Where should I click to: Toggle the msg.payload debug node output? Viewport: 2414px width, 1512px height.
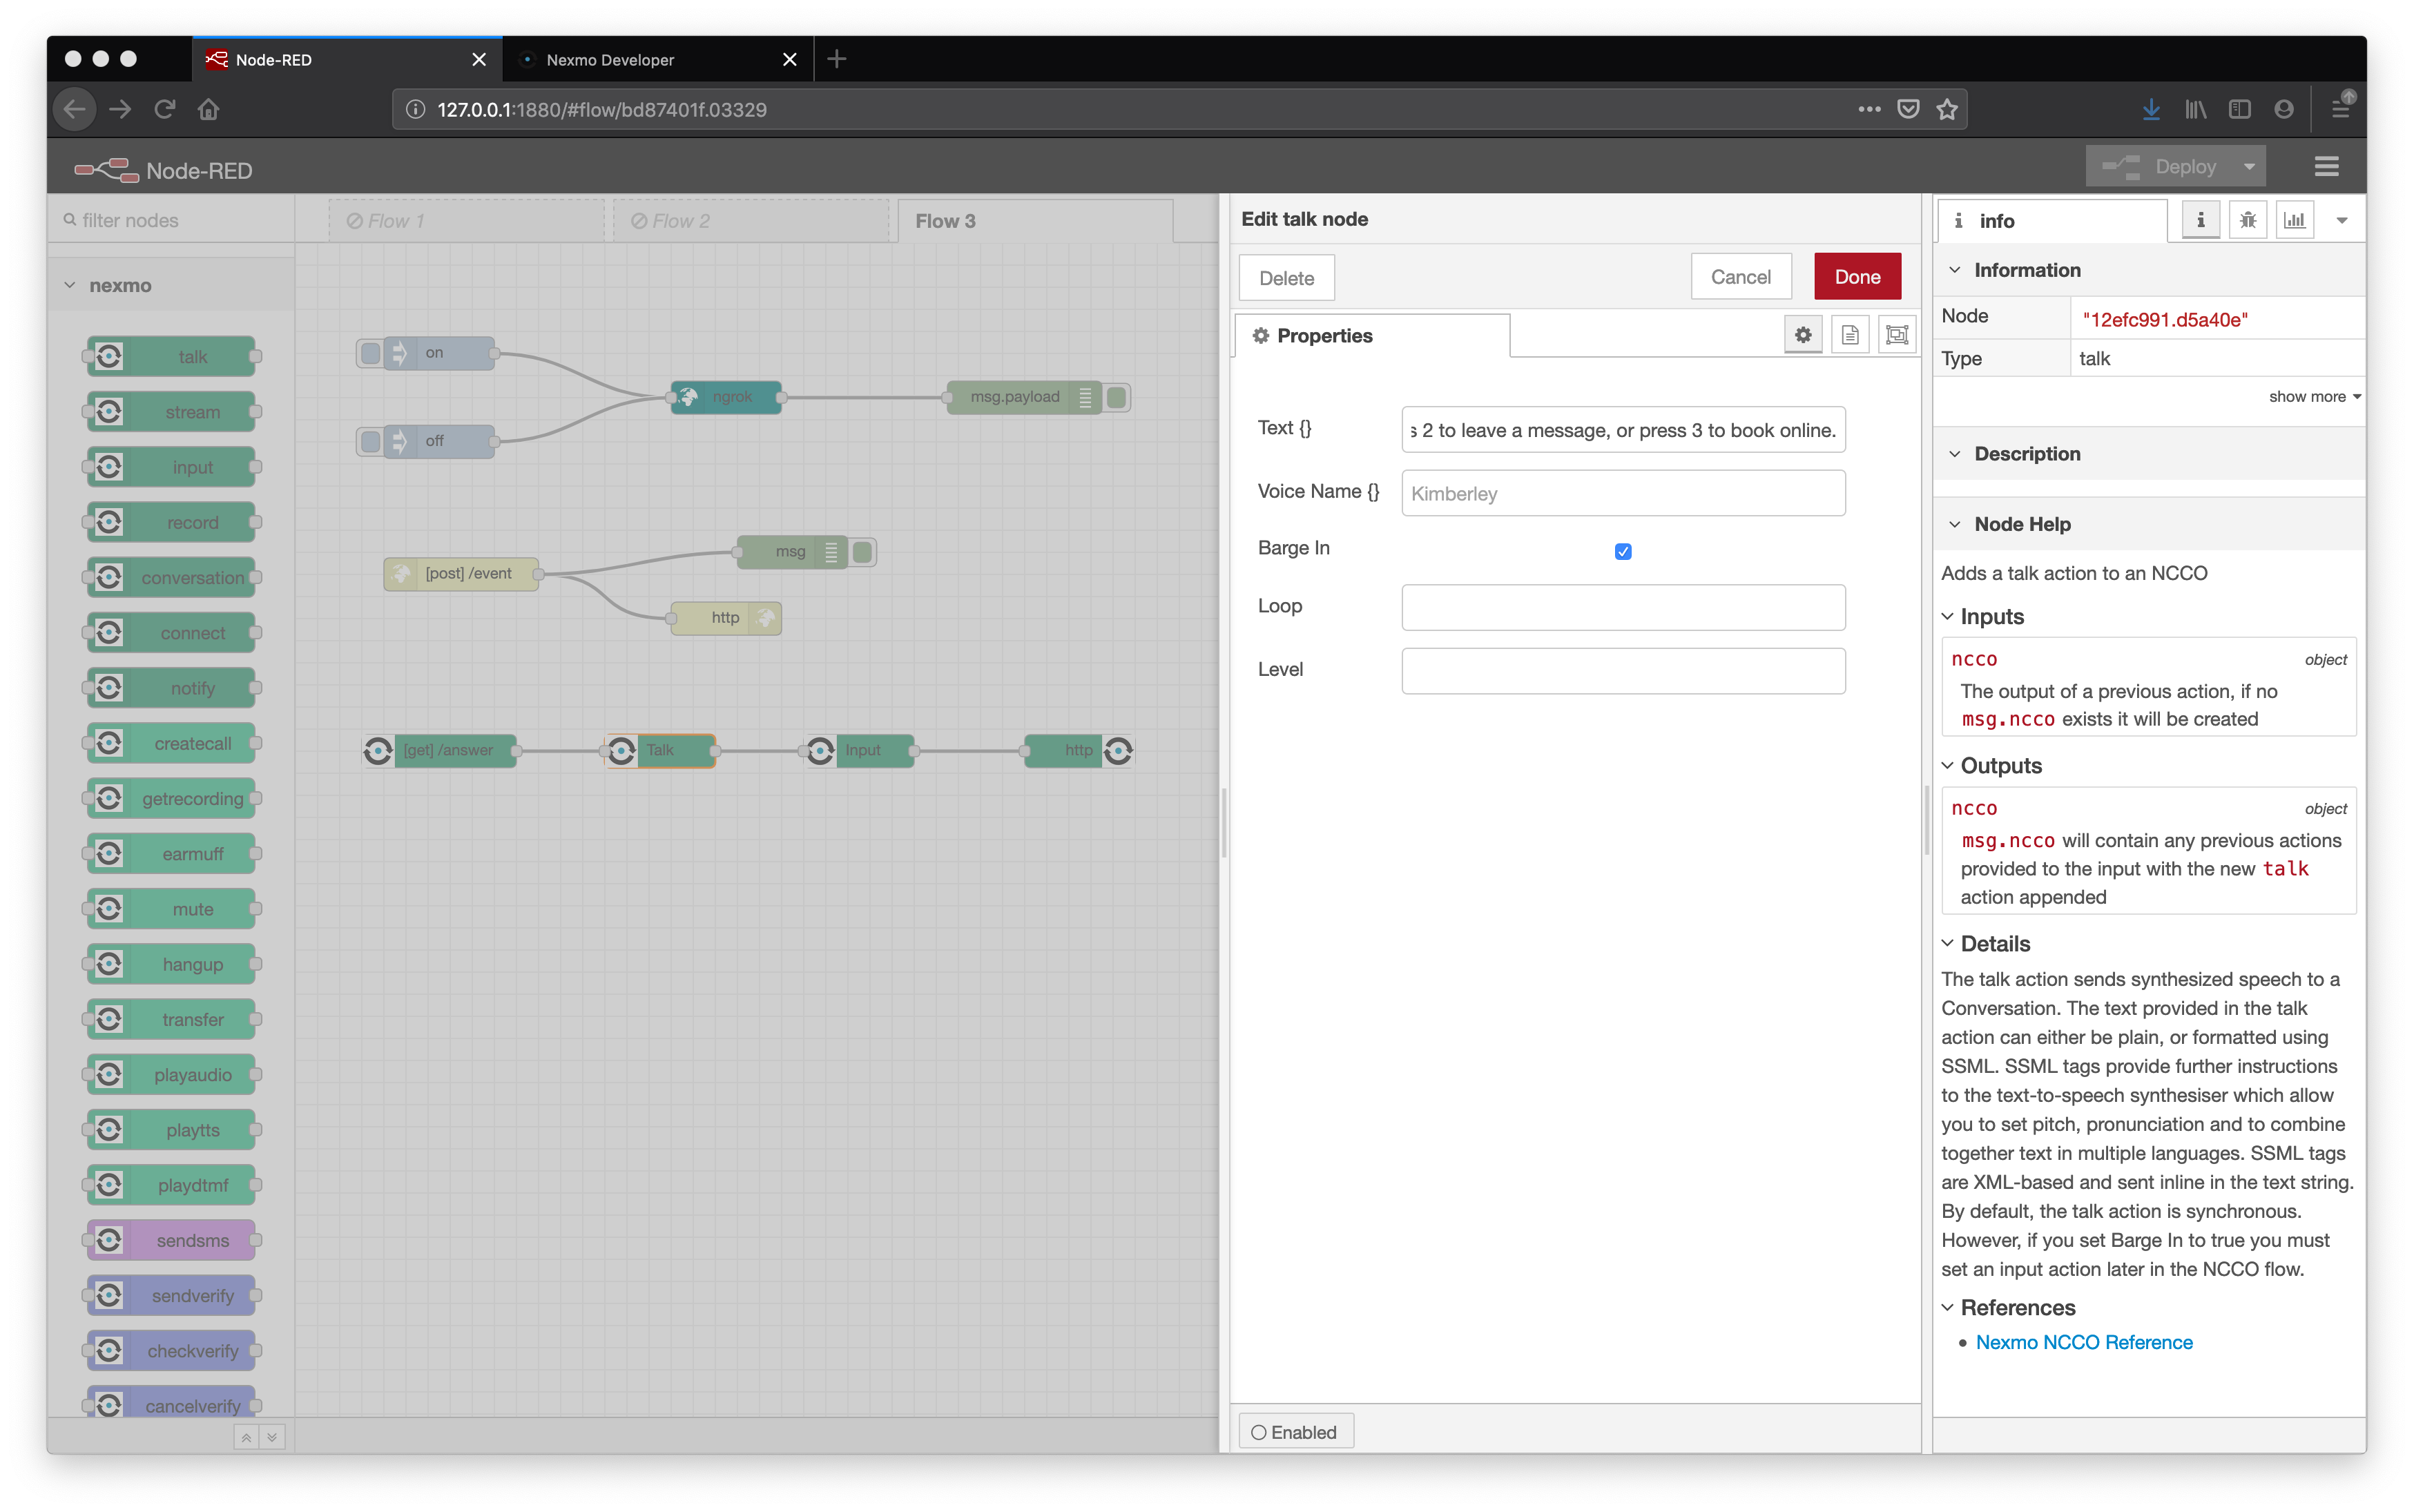1117,397
